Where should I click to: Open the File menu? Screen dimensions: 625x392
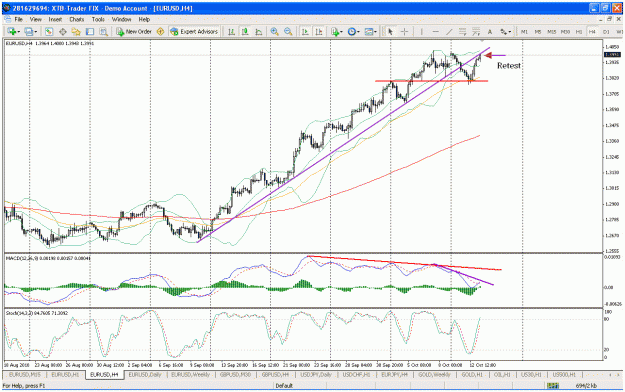[19, 19]
